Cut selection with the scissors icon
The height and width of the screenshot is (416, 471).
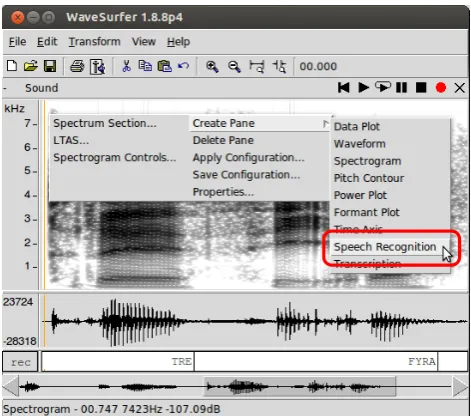coord(126,66)
